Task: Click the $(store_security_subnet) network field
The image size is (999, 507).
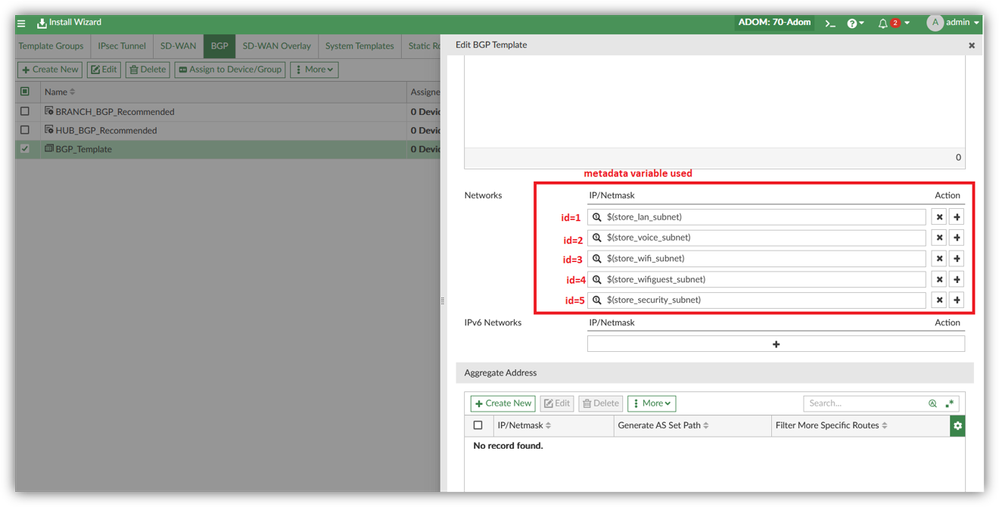Action: click(x=756, y=300)
